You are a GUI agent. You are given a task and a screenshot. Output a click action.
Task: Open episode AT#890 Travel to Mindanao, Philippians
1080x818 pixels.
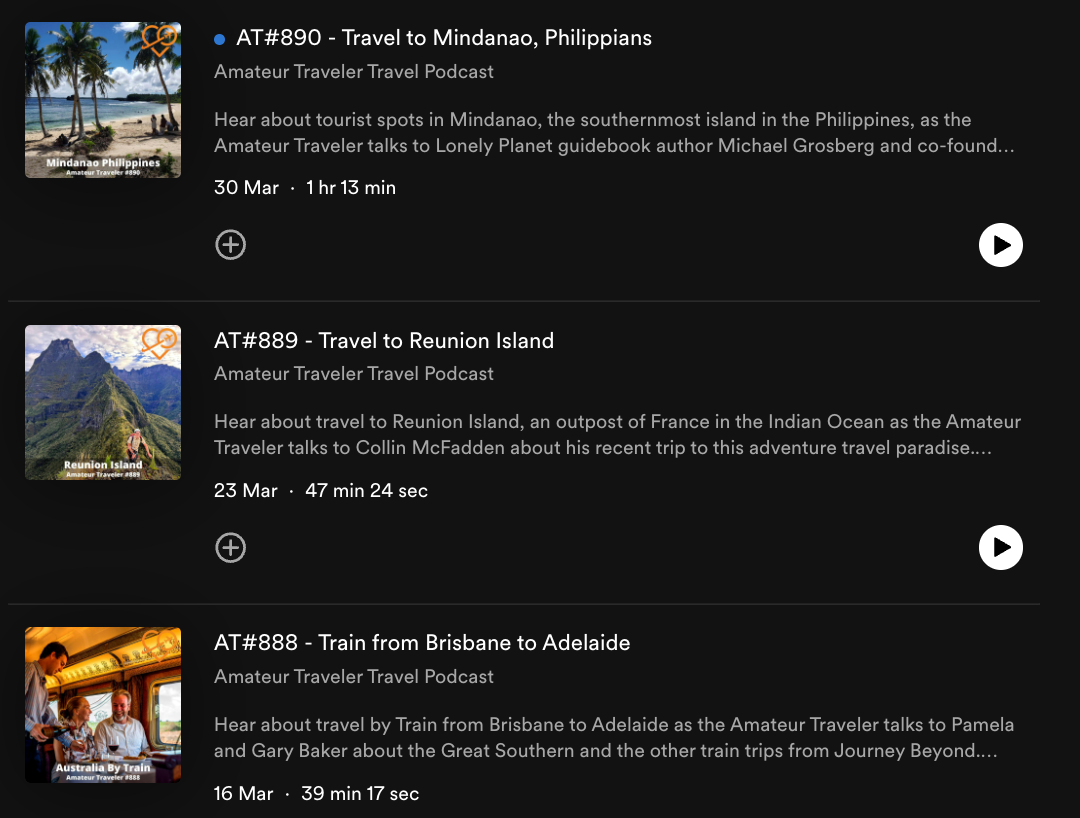coord(443,38)
